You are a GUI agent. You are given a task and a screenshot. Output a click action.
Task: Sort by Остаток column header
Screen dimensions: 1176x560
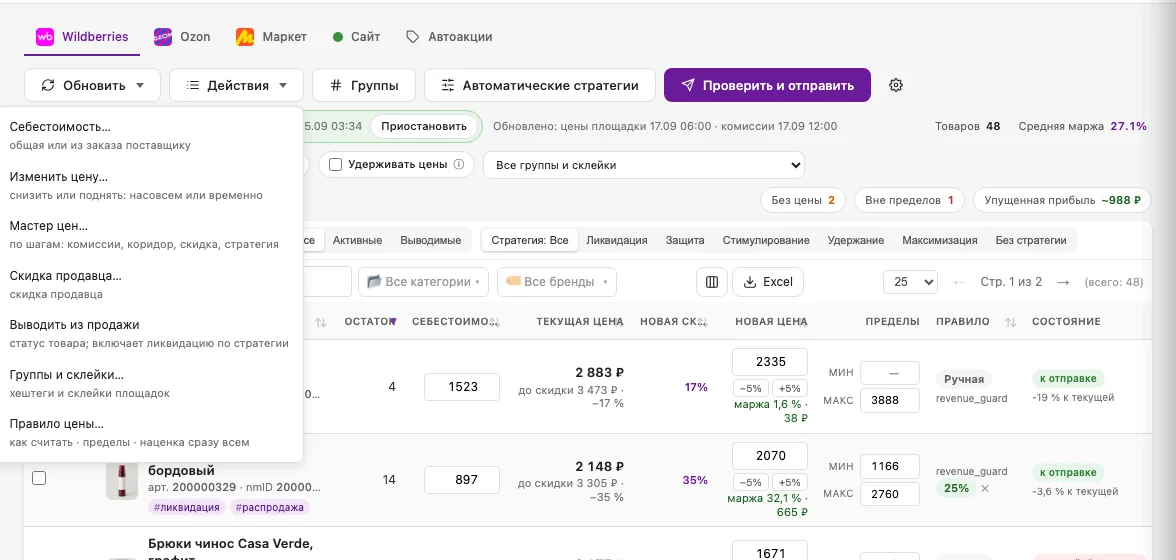point(369,322)
